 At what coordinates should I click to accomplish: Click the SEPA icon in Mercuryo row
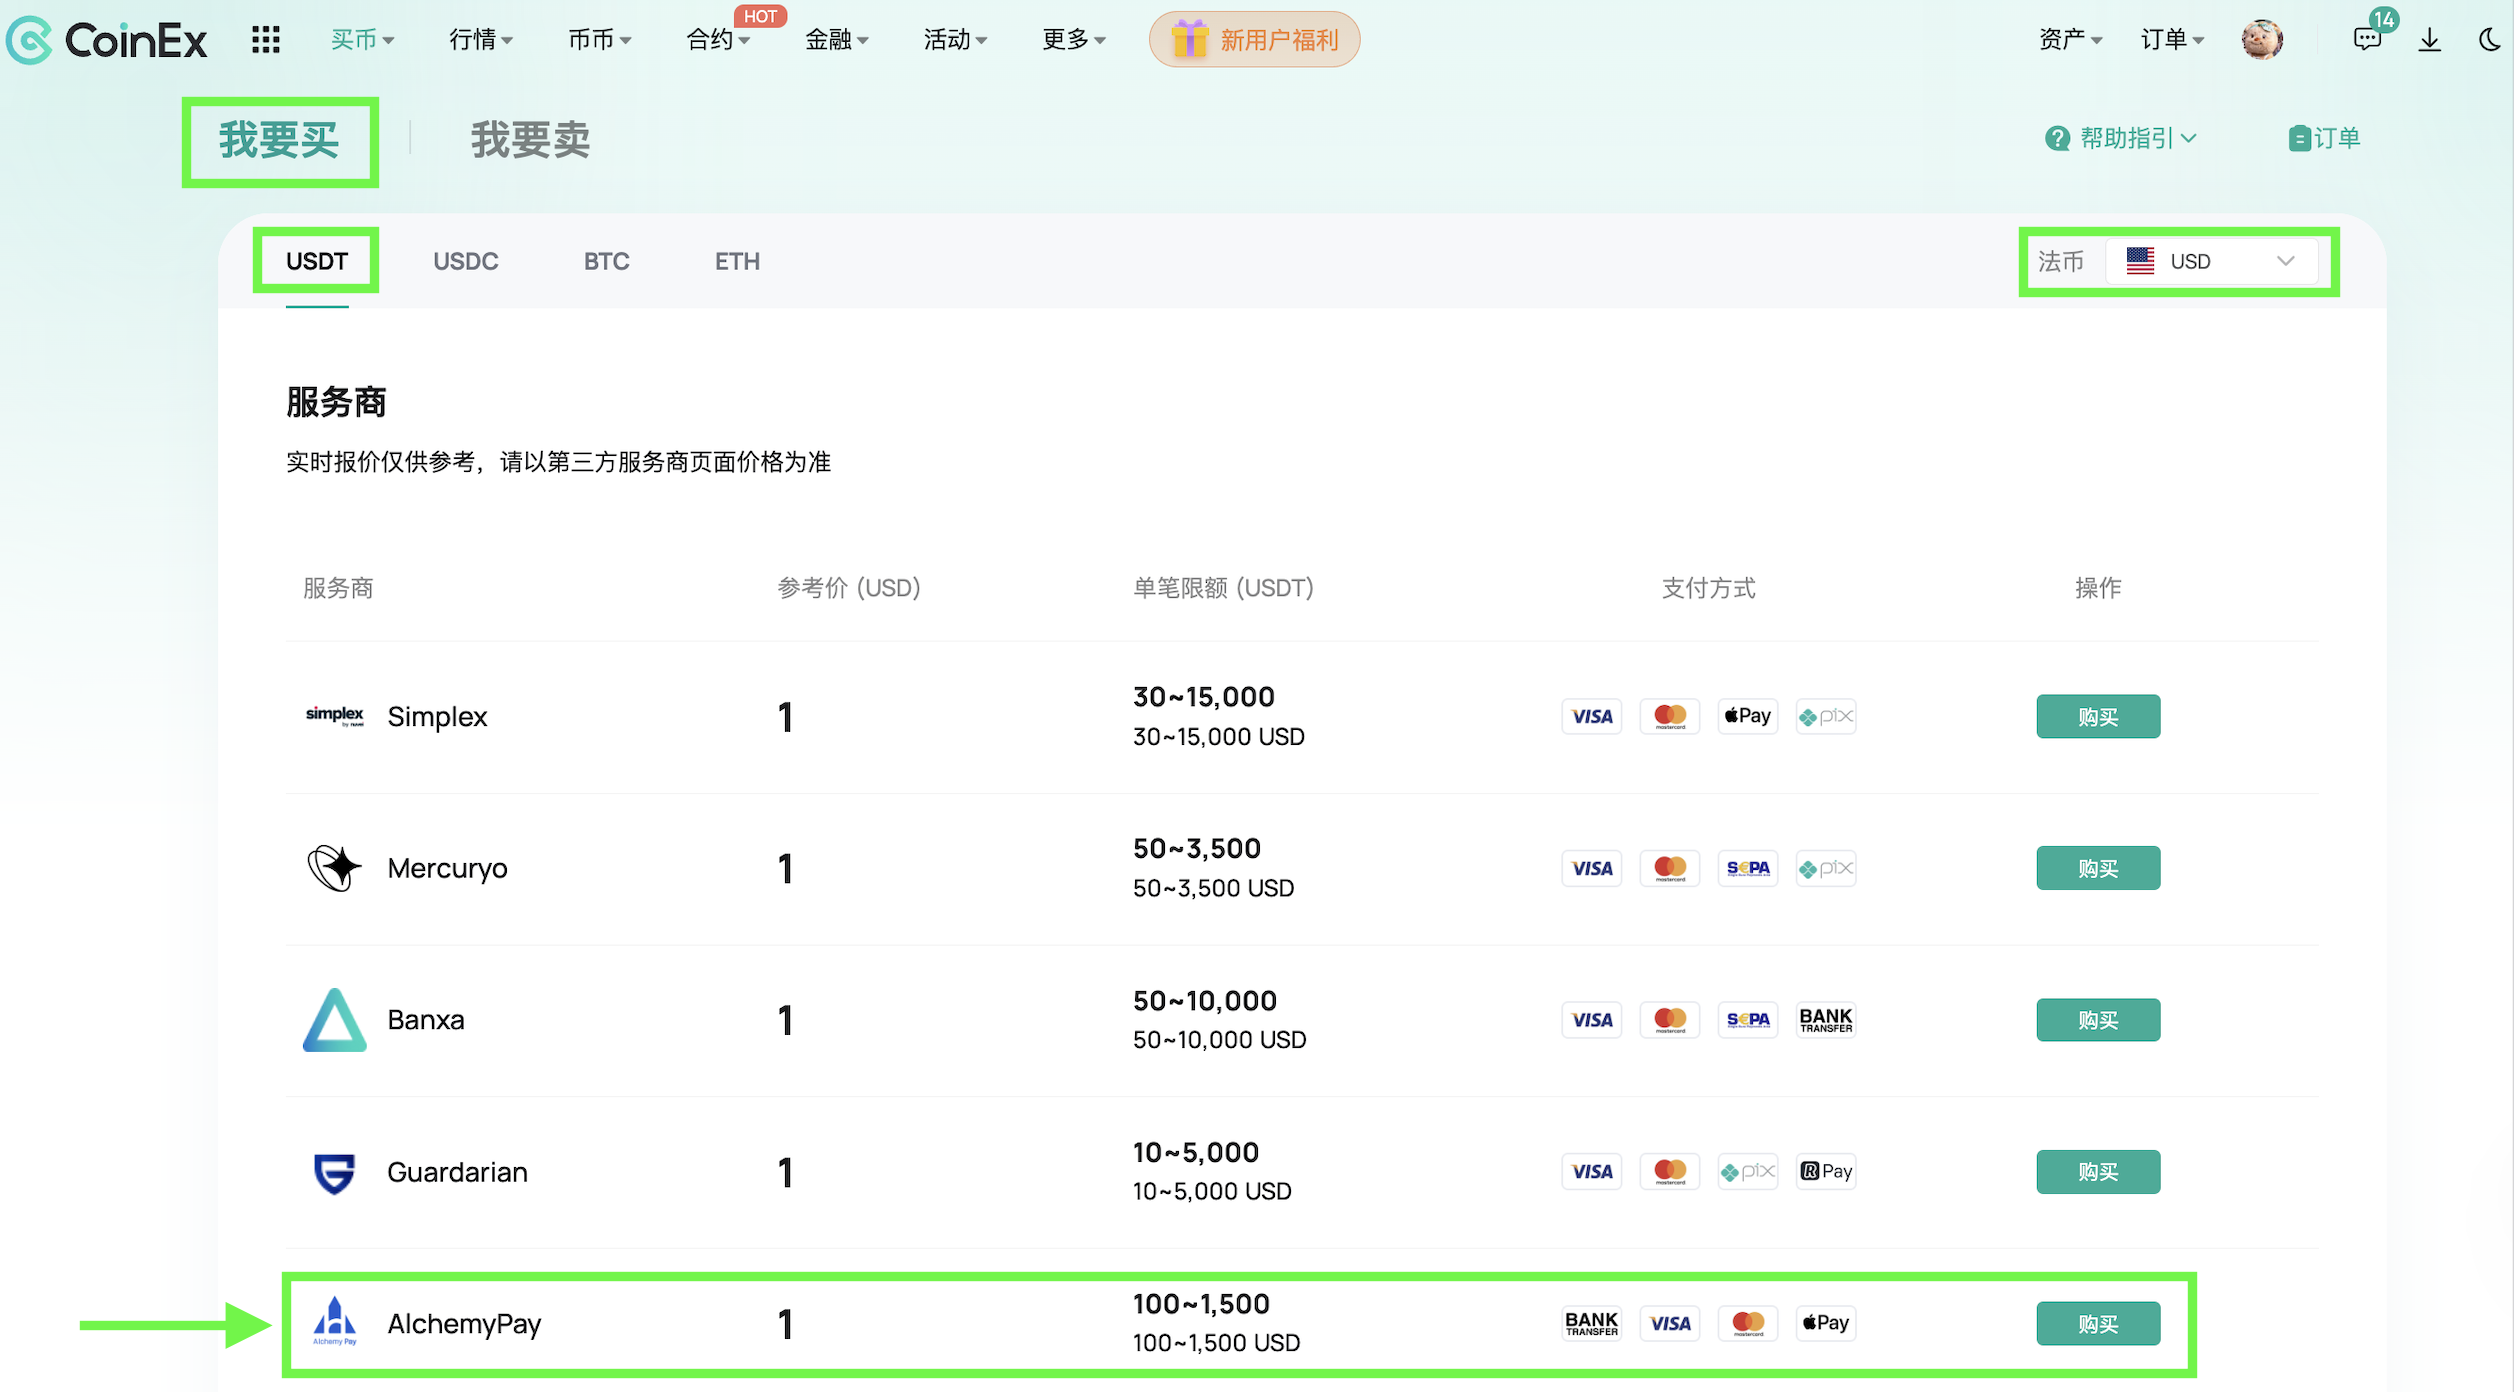coord(1748,868)
